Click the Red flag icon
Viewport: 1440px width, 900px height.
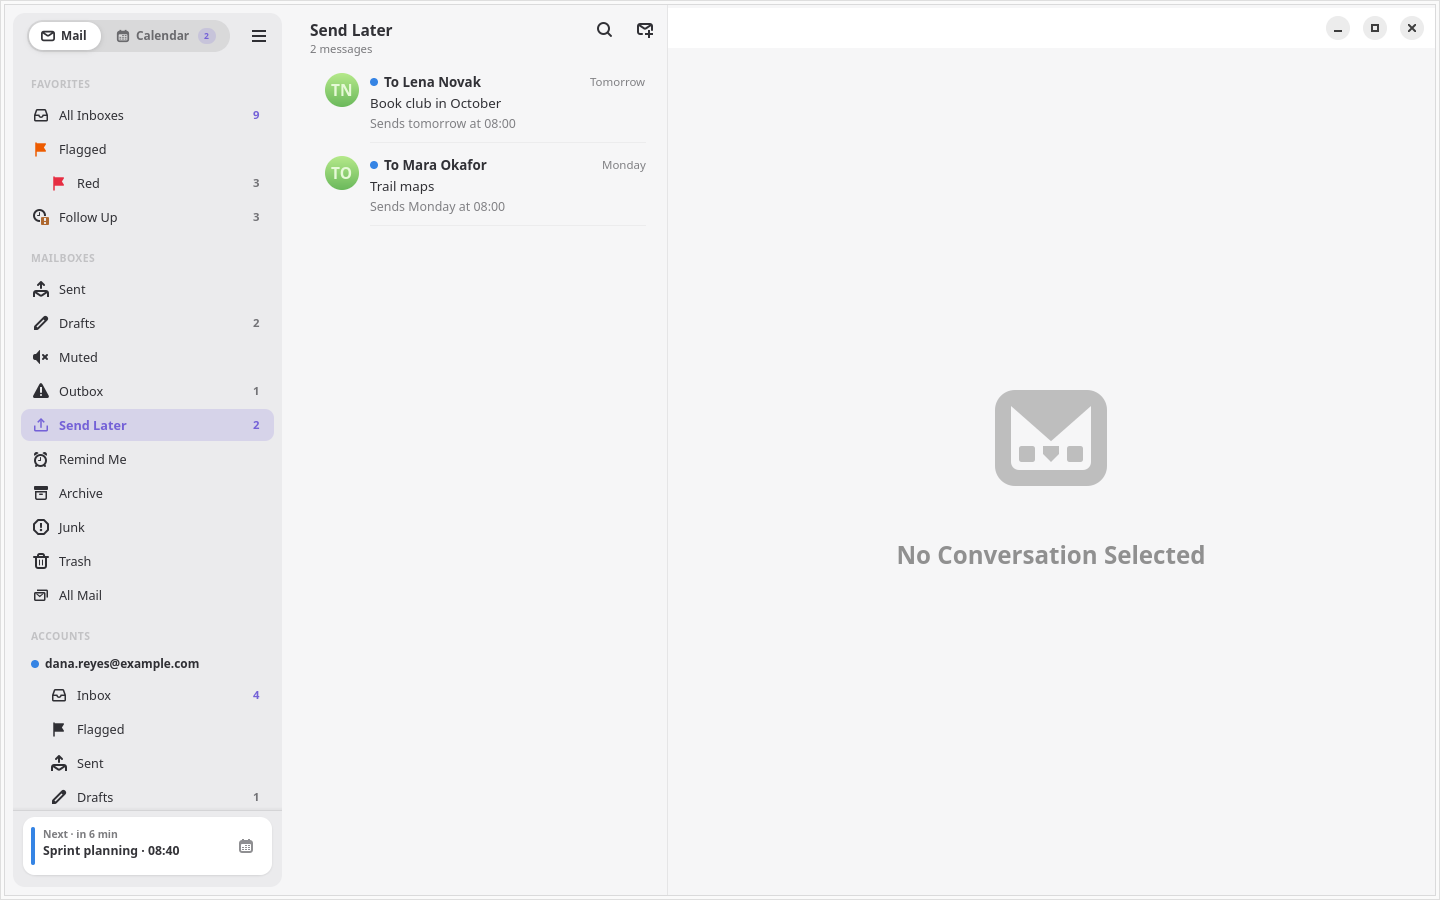59,183
